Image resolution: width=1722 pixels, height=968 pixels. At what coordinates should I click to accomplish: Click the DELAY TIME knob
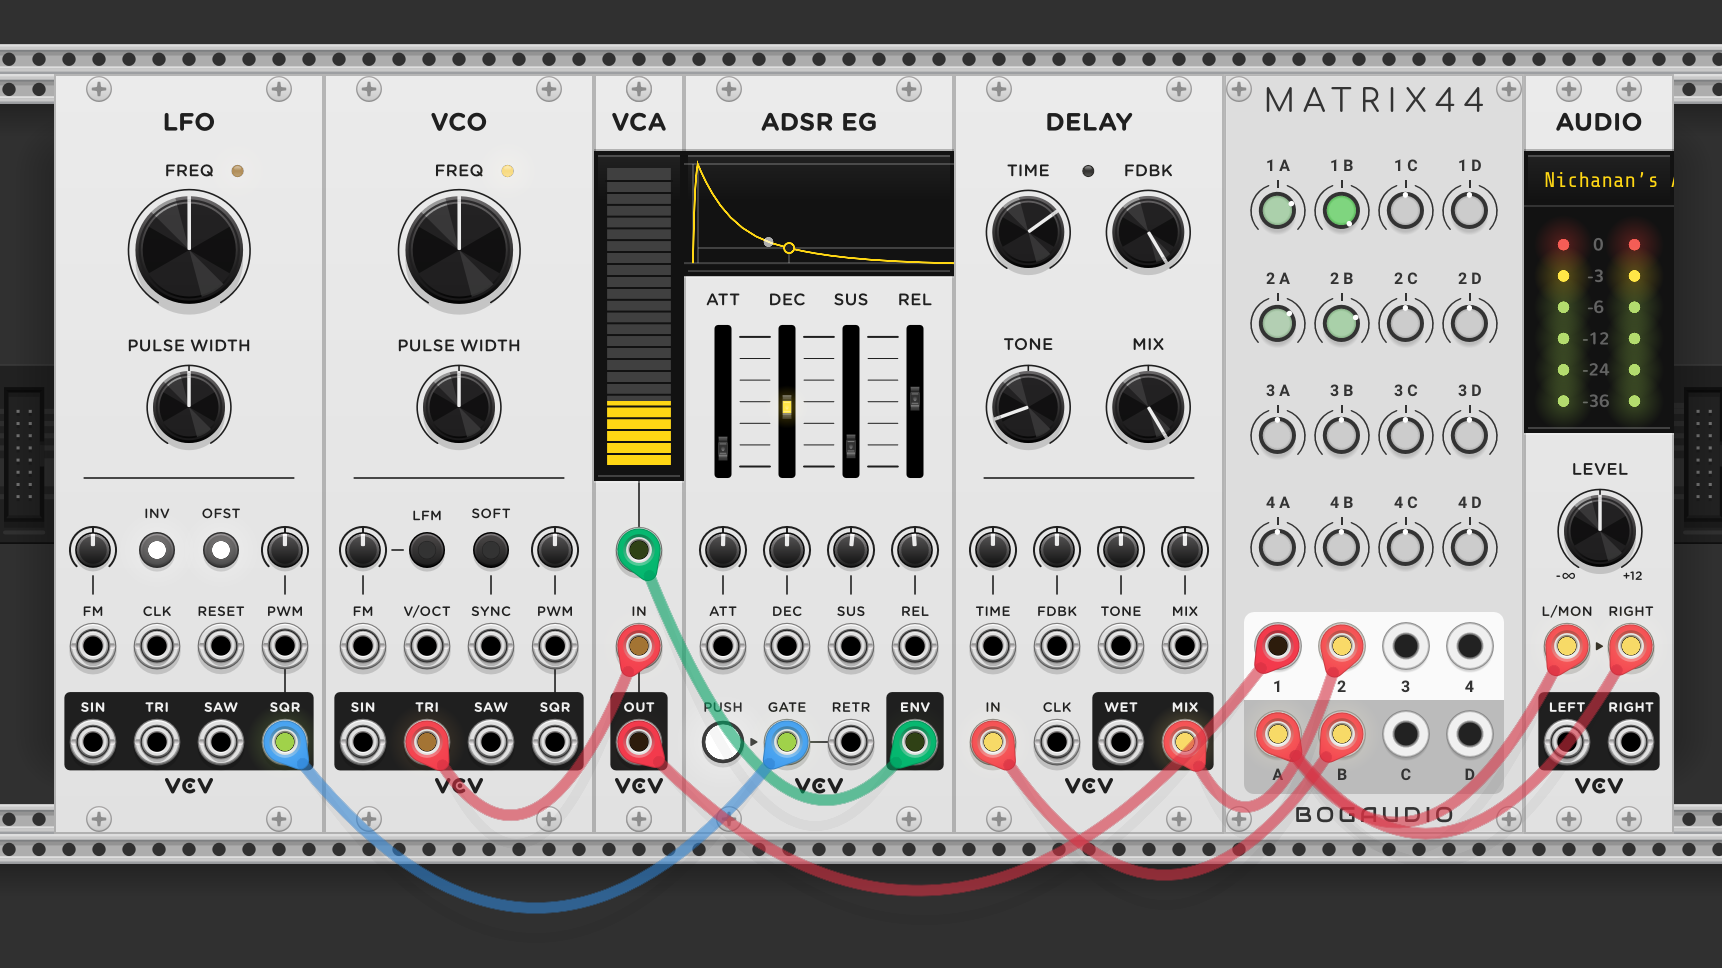pyautogui.click(x=1028, y=232)
